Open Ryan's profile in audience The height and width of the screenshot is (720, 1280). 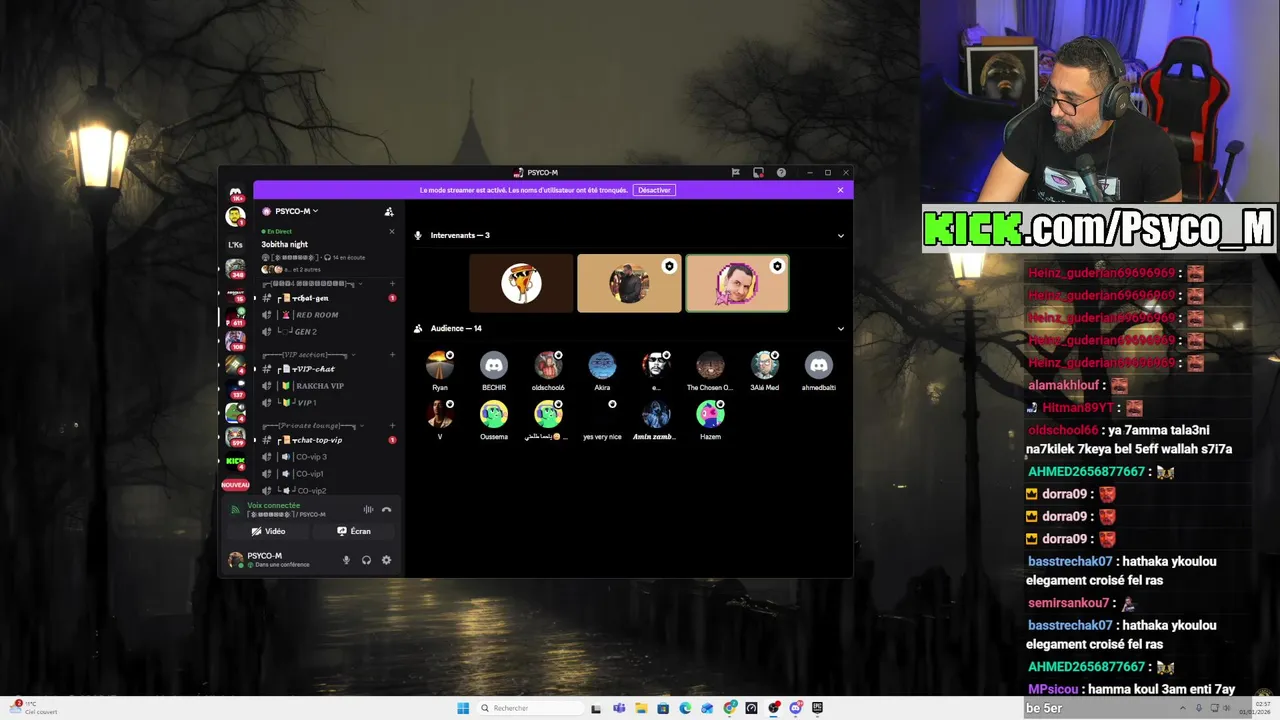[440, 365]
